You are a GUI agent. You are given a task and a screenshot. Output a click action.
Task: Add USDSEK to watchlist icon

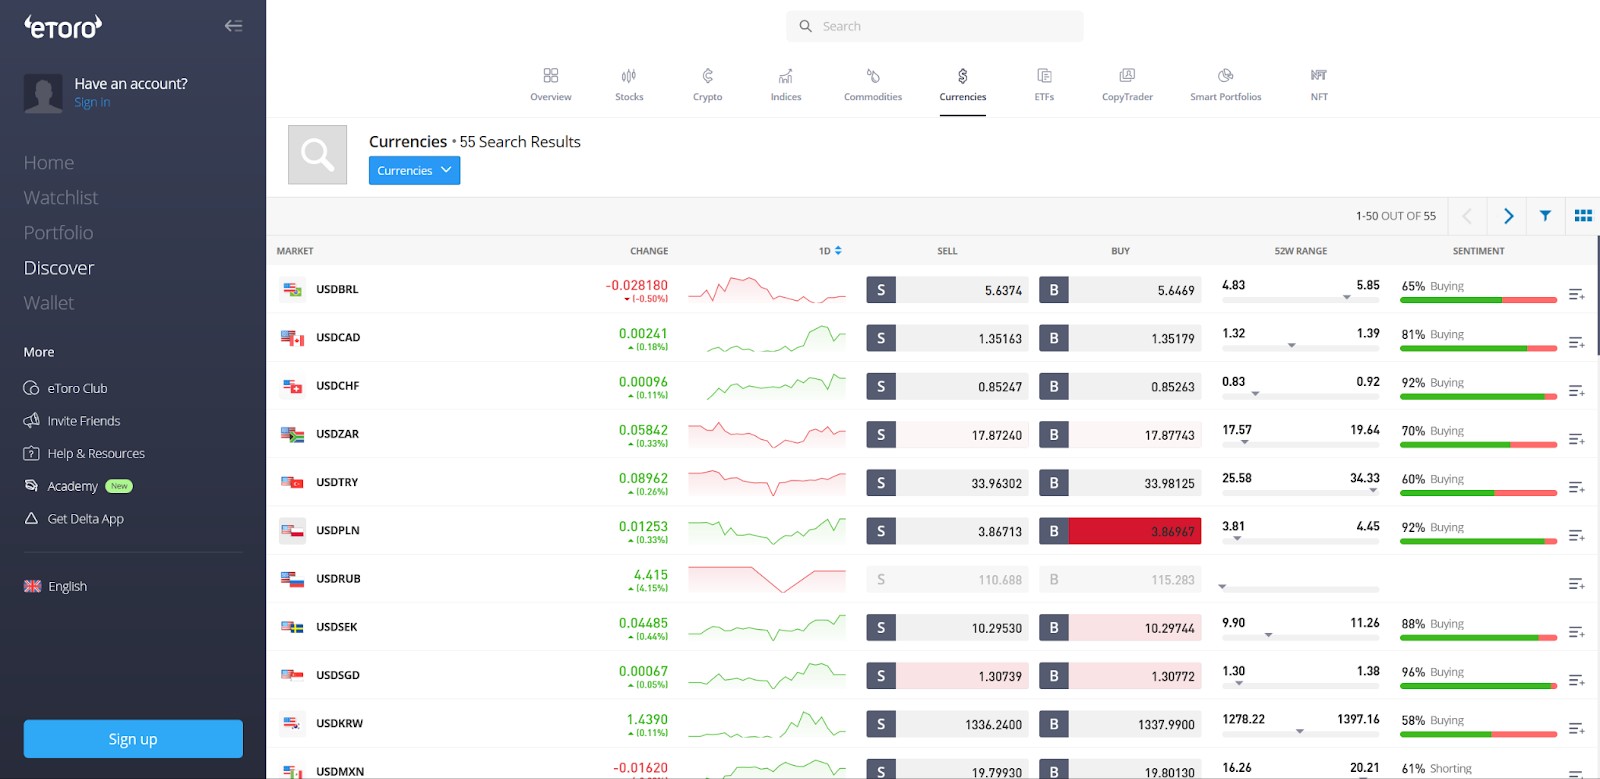(x=1577, y=632)
